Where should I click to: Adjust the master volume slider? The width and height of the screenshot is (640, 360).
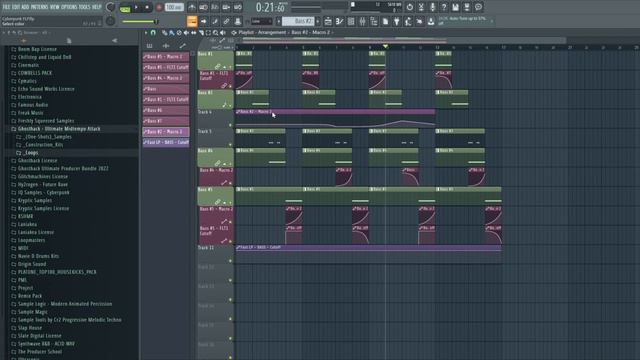pos(140,21)
